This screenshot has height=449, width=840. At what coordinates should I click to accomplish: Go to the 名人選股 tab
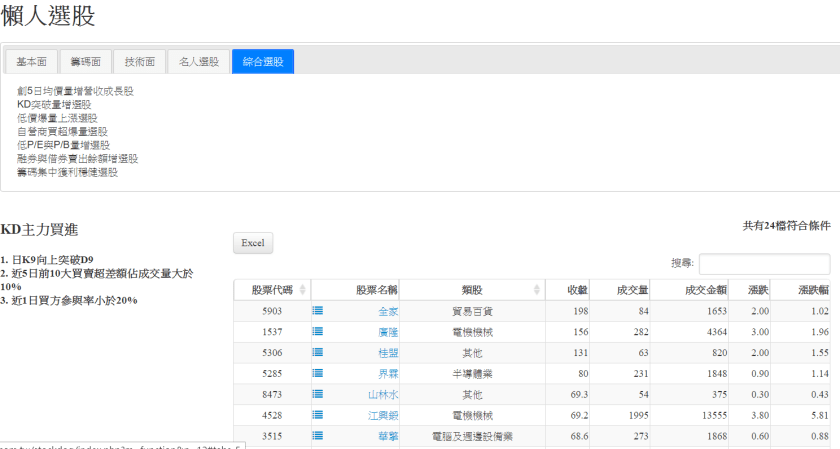pos(198,62)
